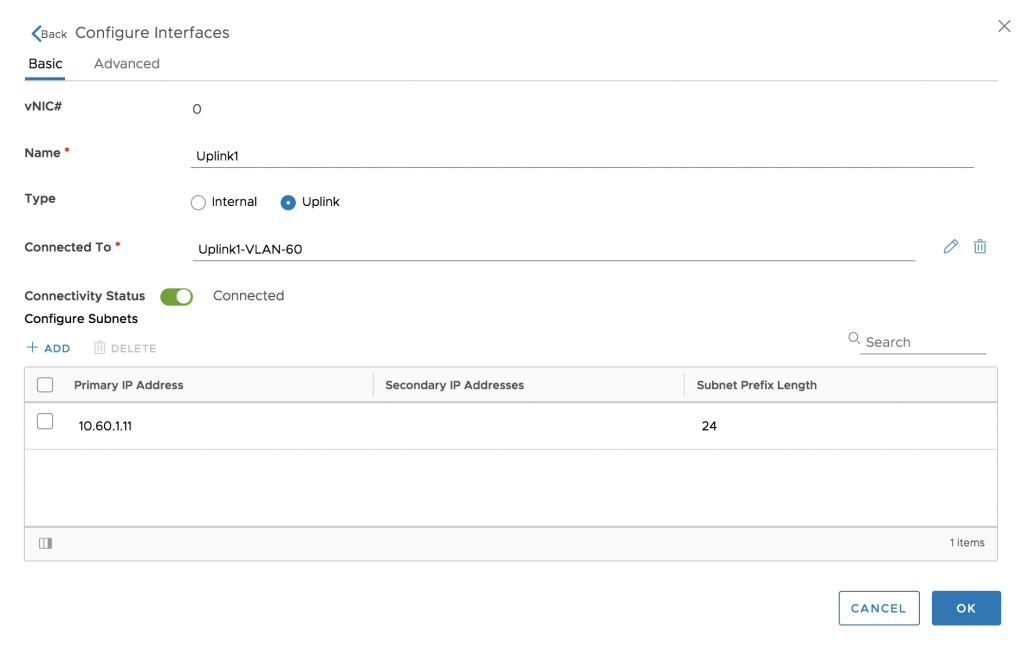The height and width of the screenshot is (645, 1024).
Task: Close the Configure Interfaces dialog with X
Action: click(x=1004, y=26)
